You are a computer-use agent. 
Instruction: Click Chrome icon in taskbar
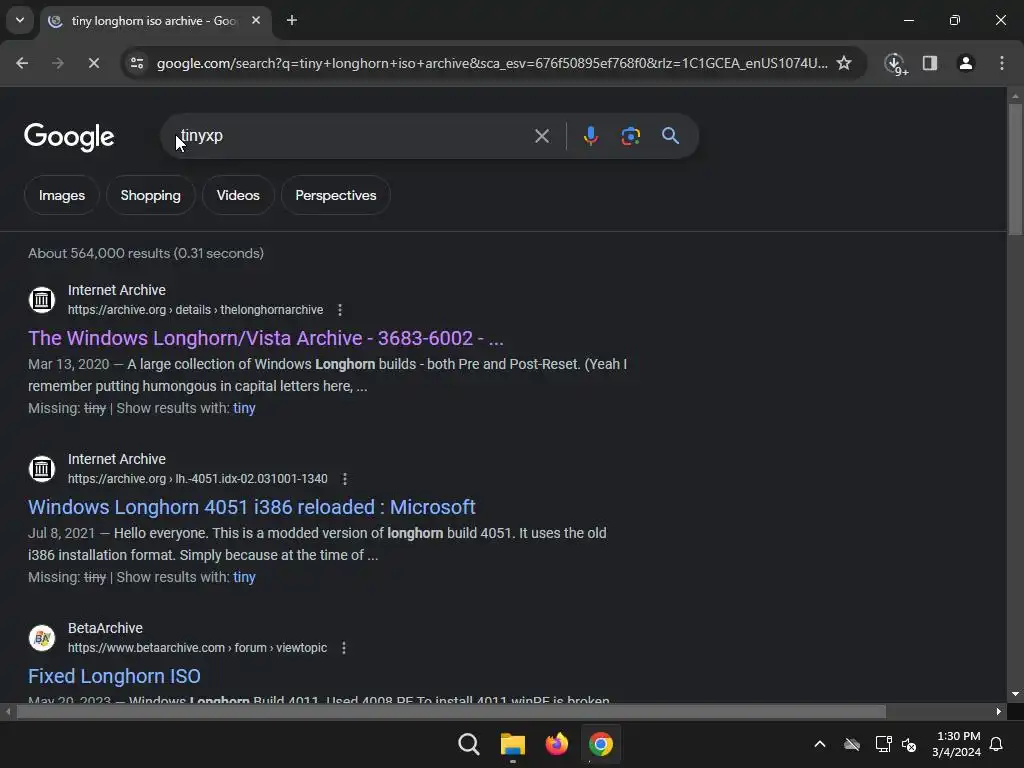pyautogui.click(x=601, y=744)
